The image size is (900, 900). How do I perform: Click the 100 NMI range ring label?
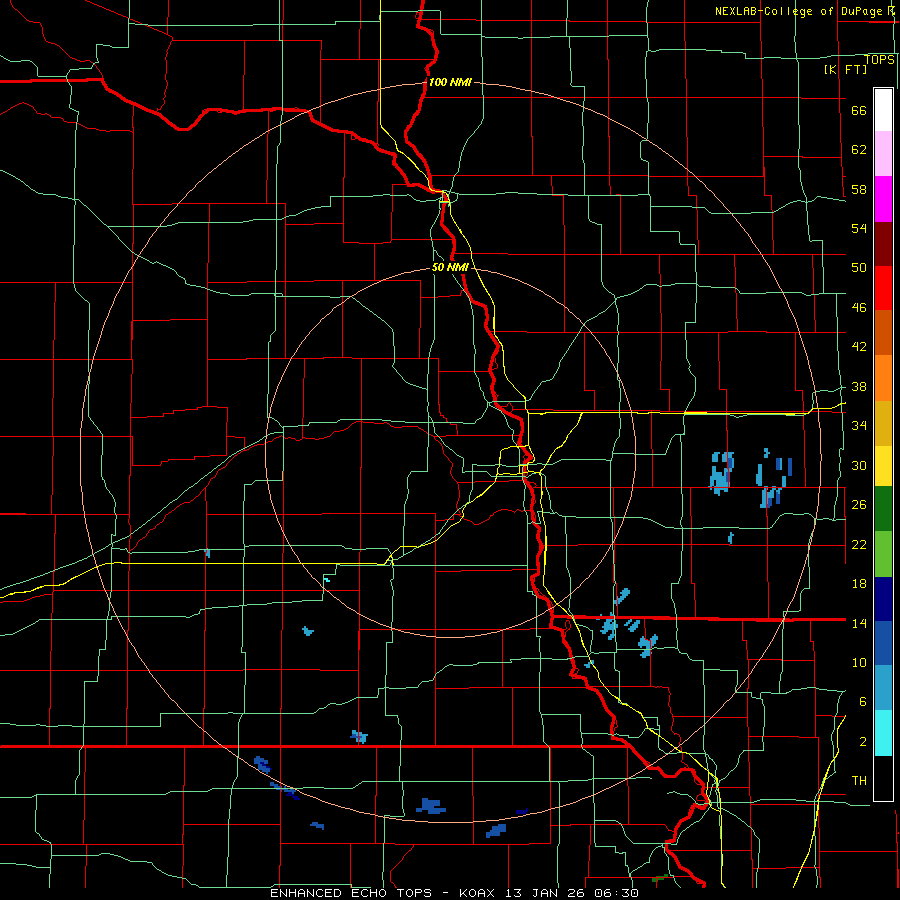point(450,82)
